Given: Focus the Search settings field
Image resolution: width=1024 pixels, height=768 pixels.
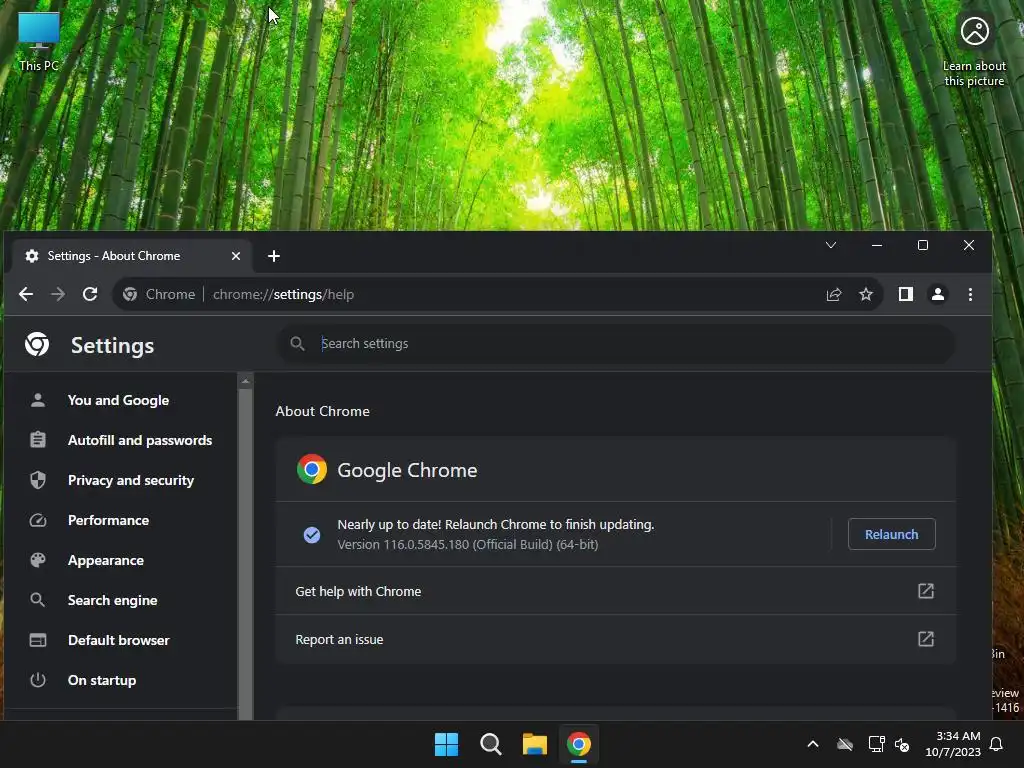Looking at the screenshot, I should coord(616,344).
